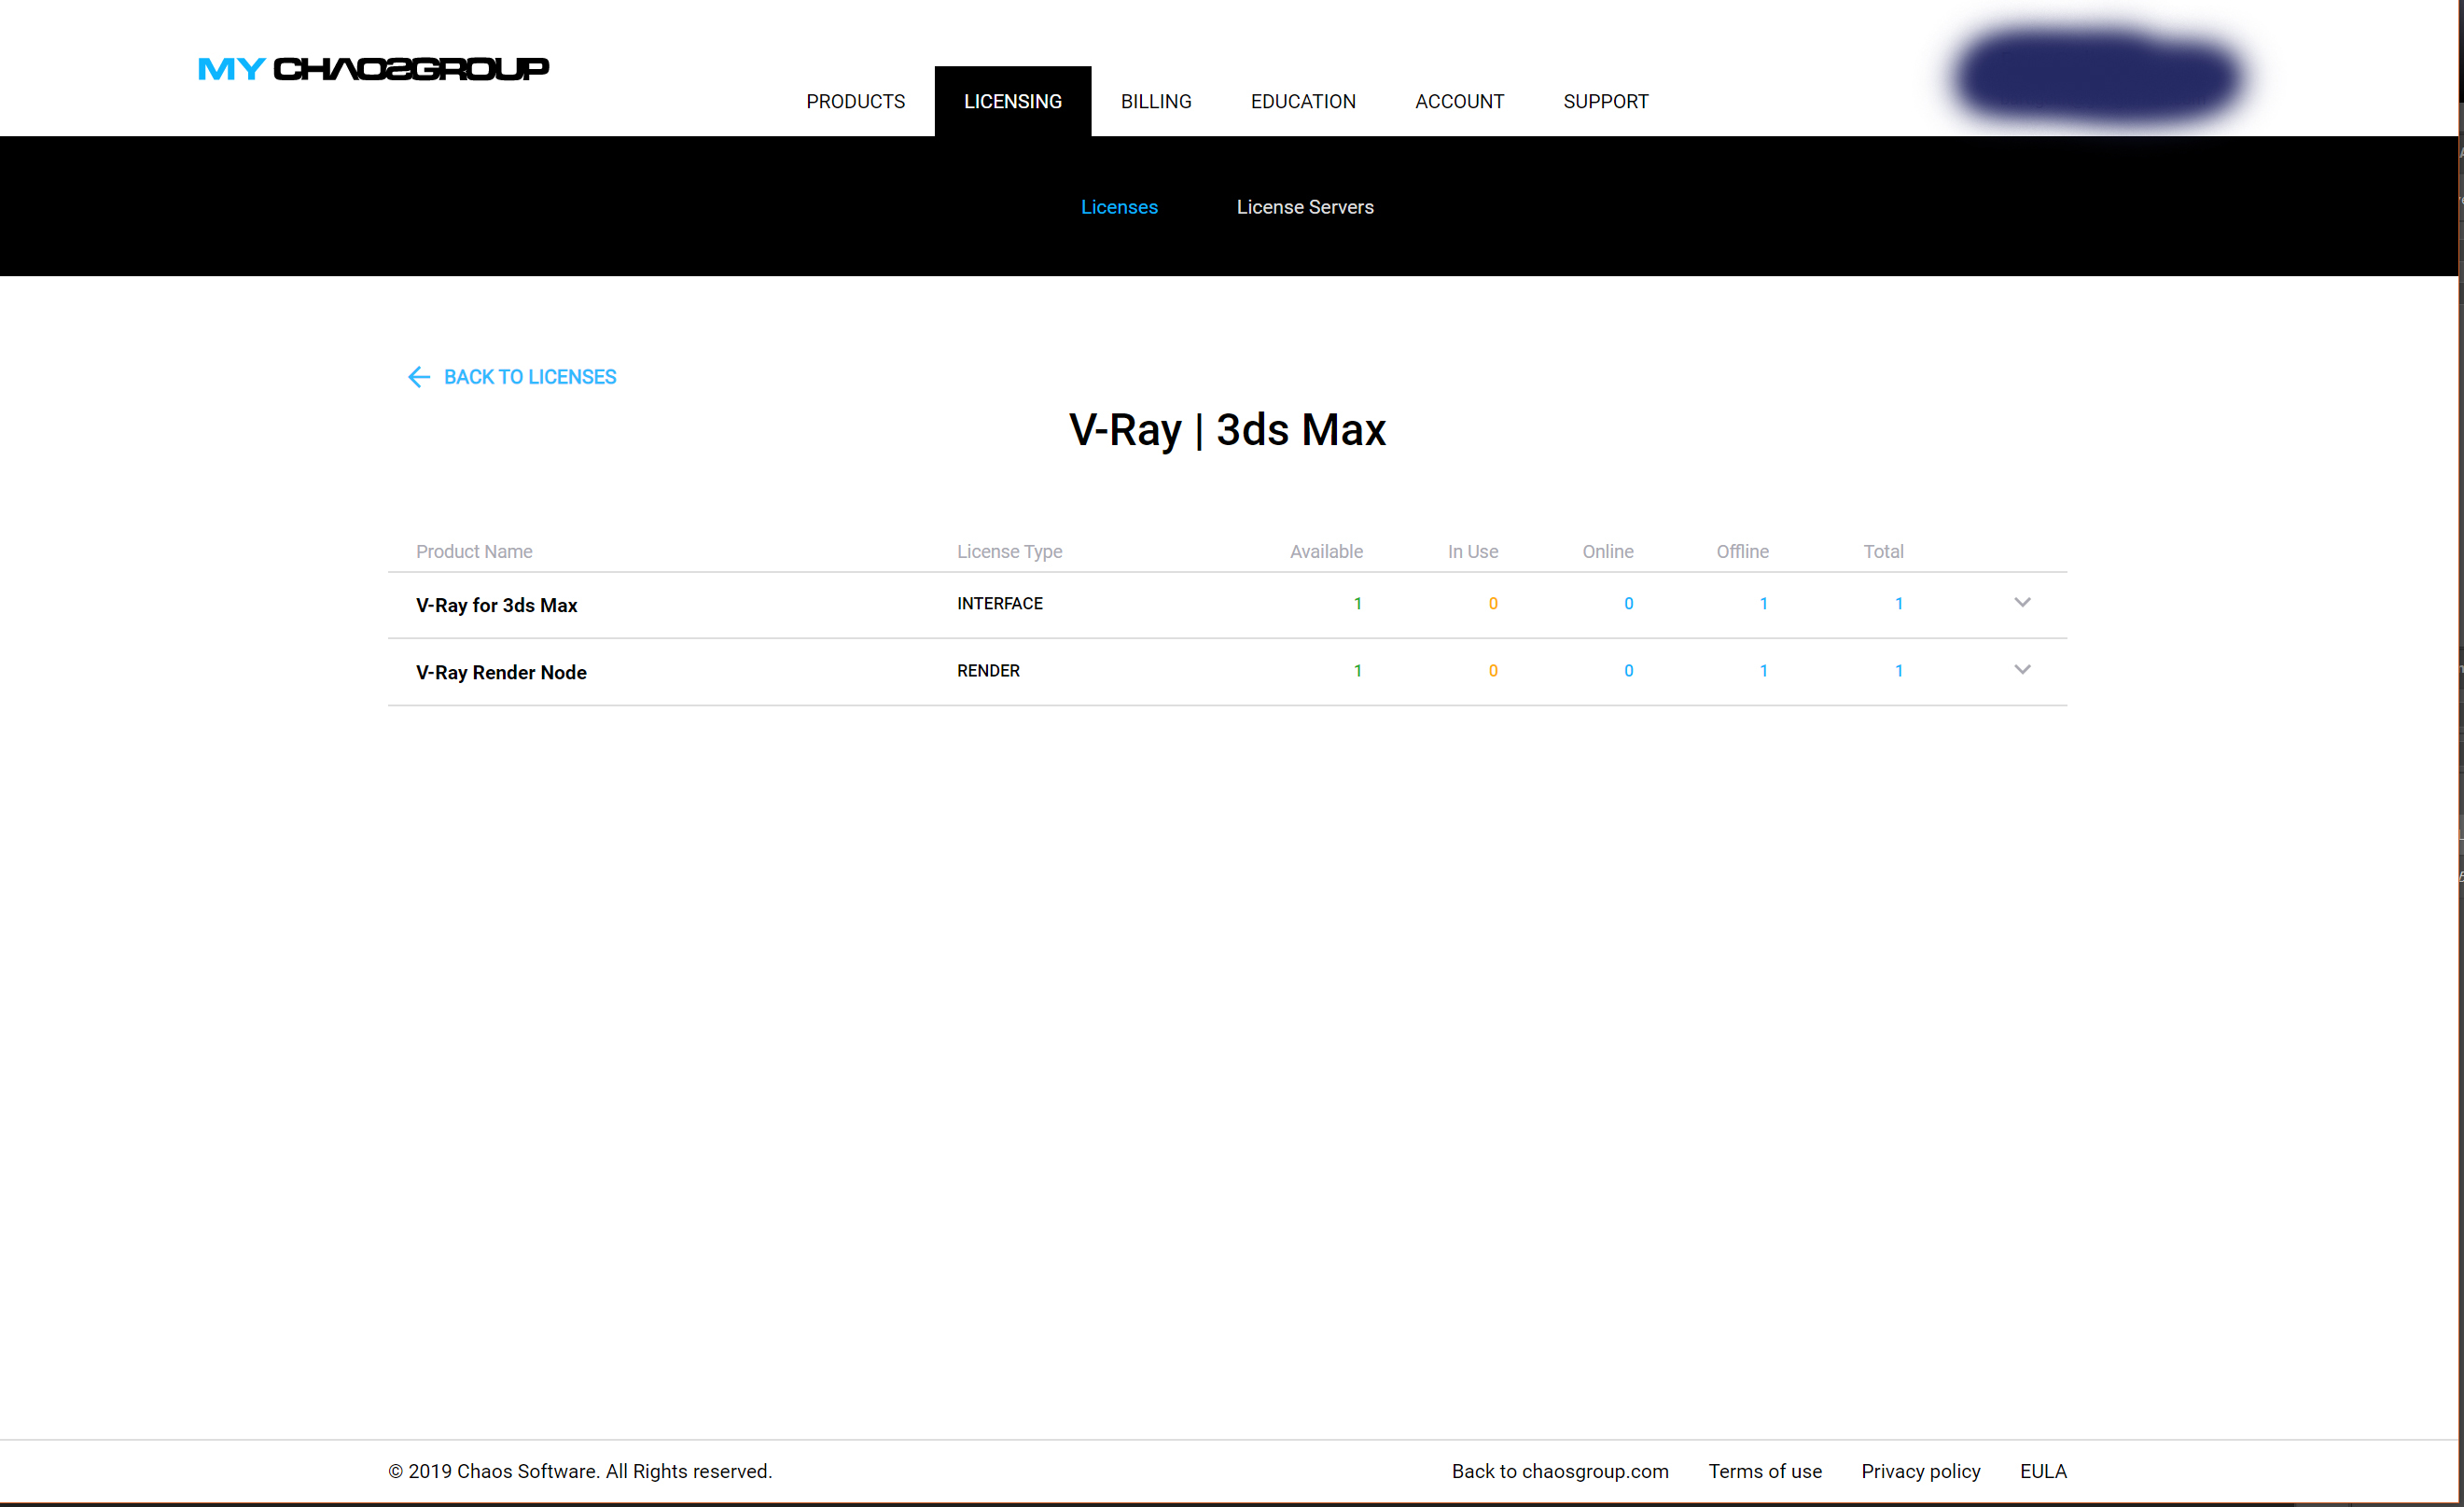Click the Available column header

click(x=1325, y=551)
